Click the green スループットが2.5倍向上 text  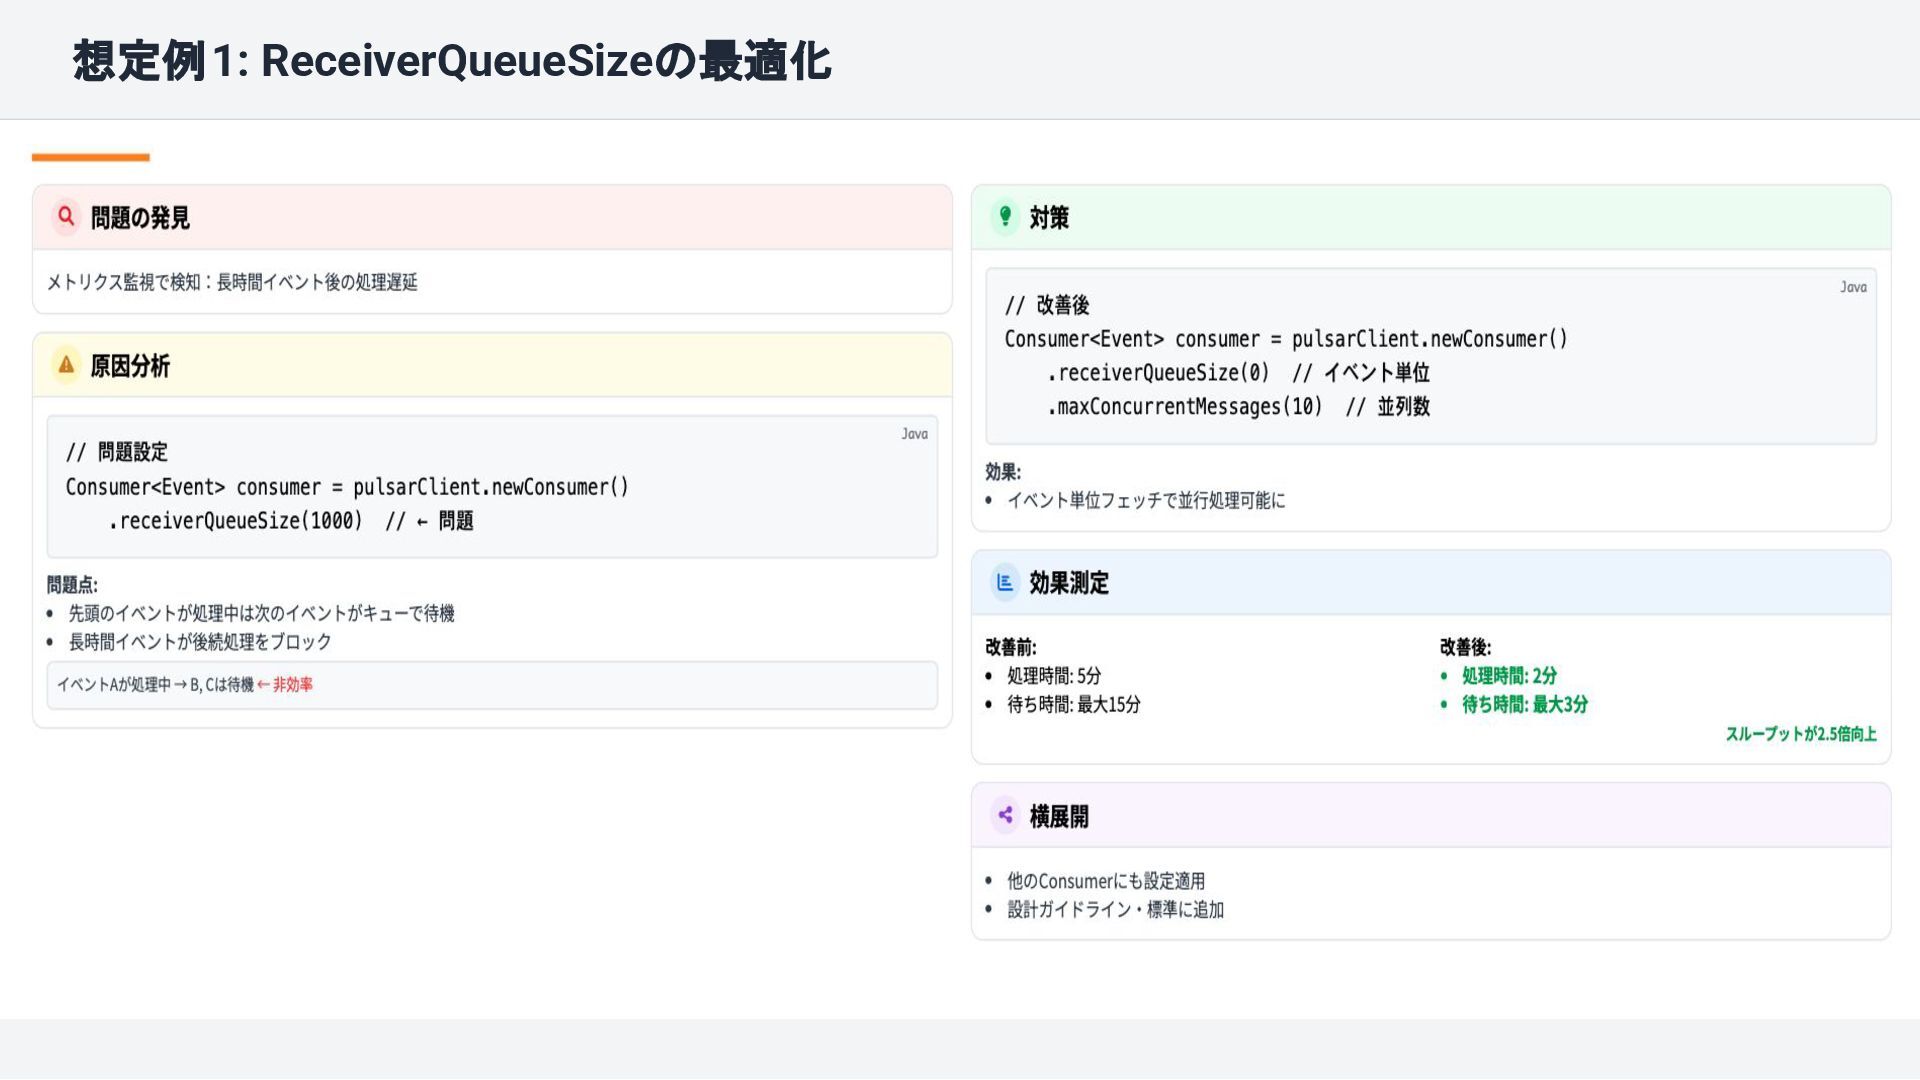coord(1800,734)
